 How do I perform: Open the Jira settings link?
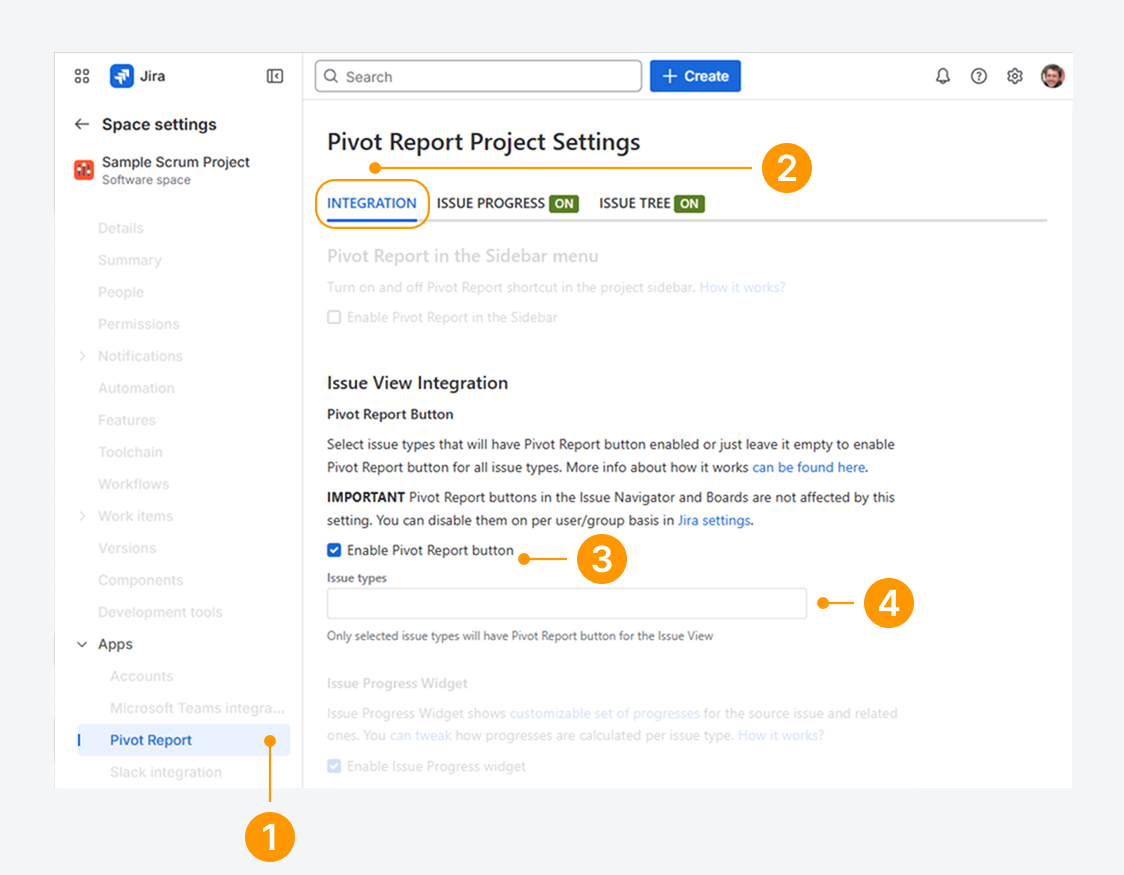pyautogui.click(x=714, y=520)
